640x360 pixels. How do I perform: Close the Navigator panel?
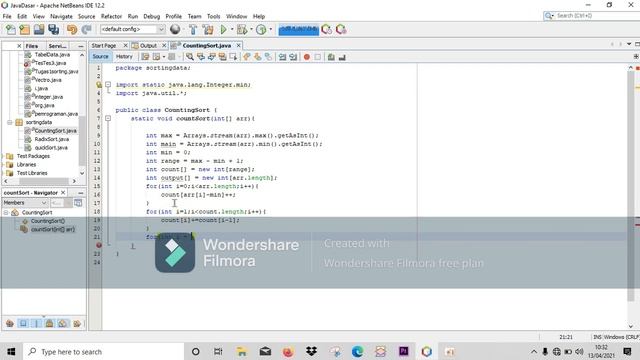click(63, 192)
